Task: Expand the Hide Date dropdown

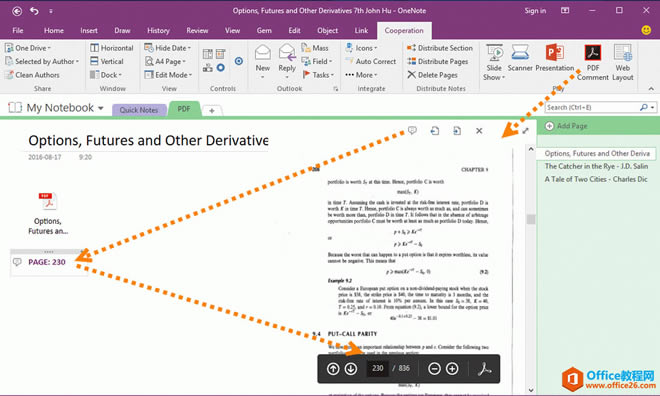Action: click(x=168, y=48)
